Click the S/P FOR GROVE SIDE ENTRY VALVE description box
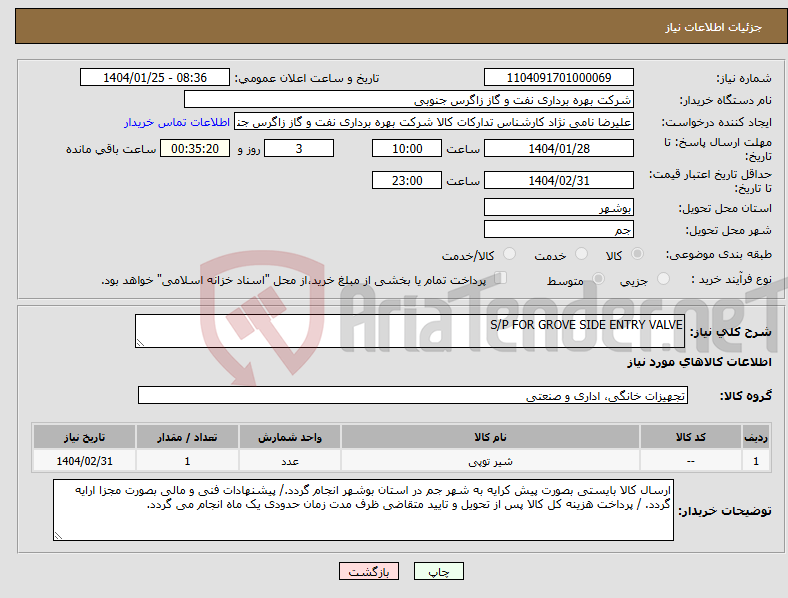Screen dimensions: 788x598 click(410, 331)
